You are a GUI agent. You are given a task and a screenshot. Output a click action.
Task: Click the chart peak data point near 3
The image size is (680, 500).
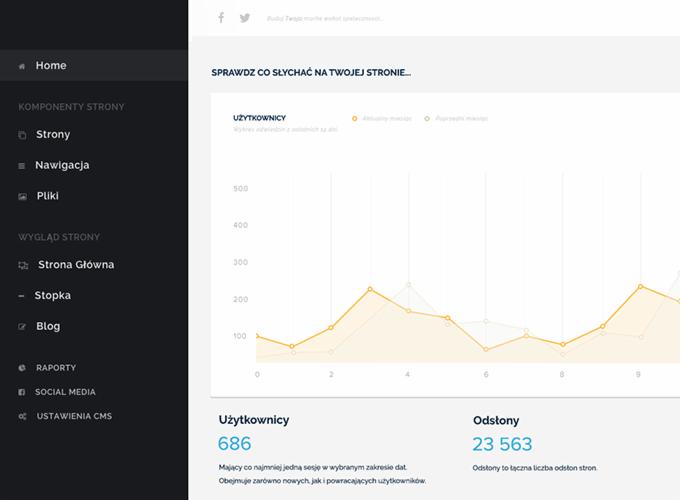click(370, 289)
